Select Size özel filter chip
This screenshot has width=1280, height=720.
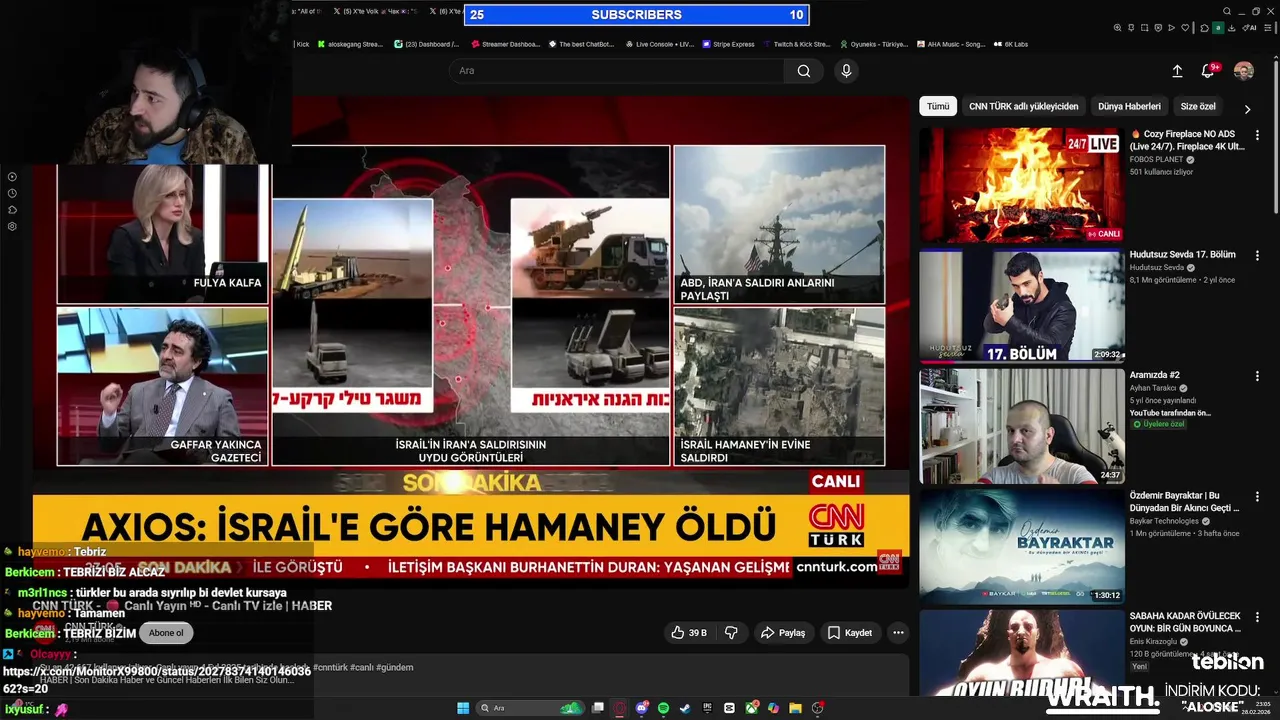[x=1198, y=106]
